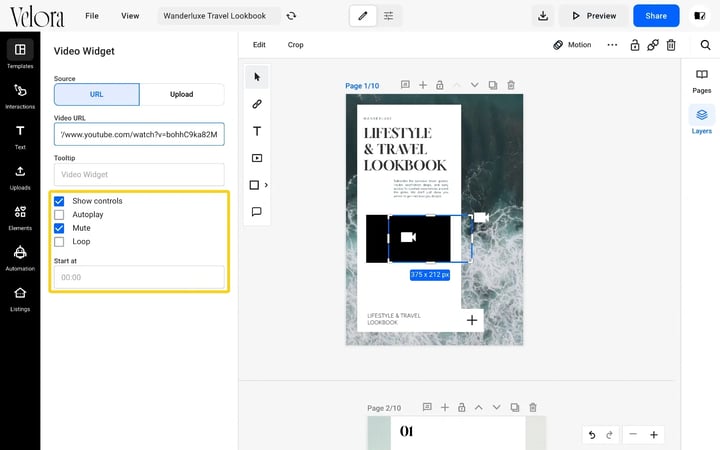Redo the last action

(x=609, y=434)
